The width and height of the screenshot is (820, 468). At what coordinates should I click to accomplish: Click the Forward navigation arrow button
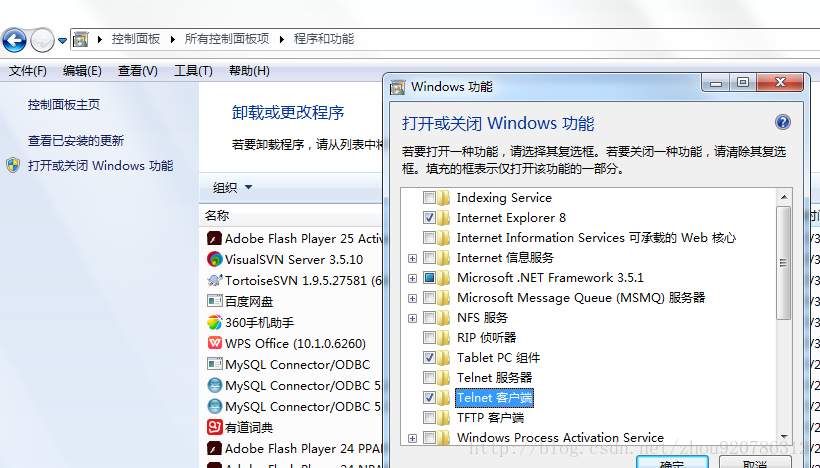coord(42,40)
